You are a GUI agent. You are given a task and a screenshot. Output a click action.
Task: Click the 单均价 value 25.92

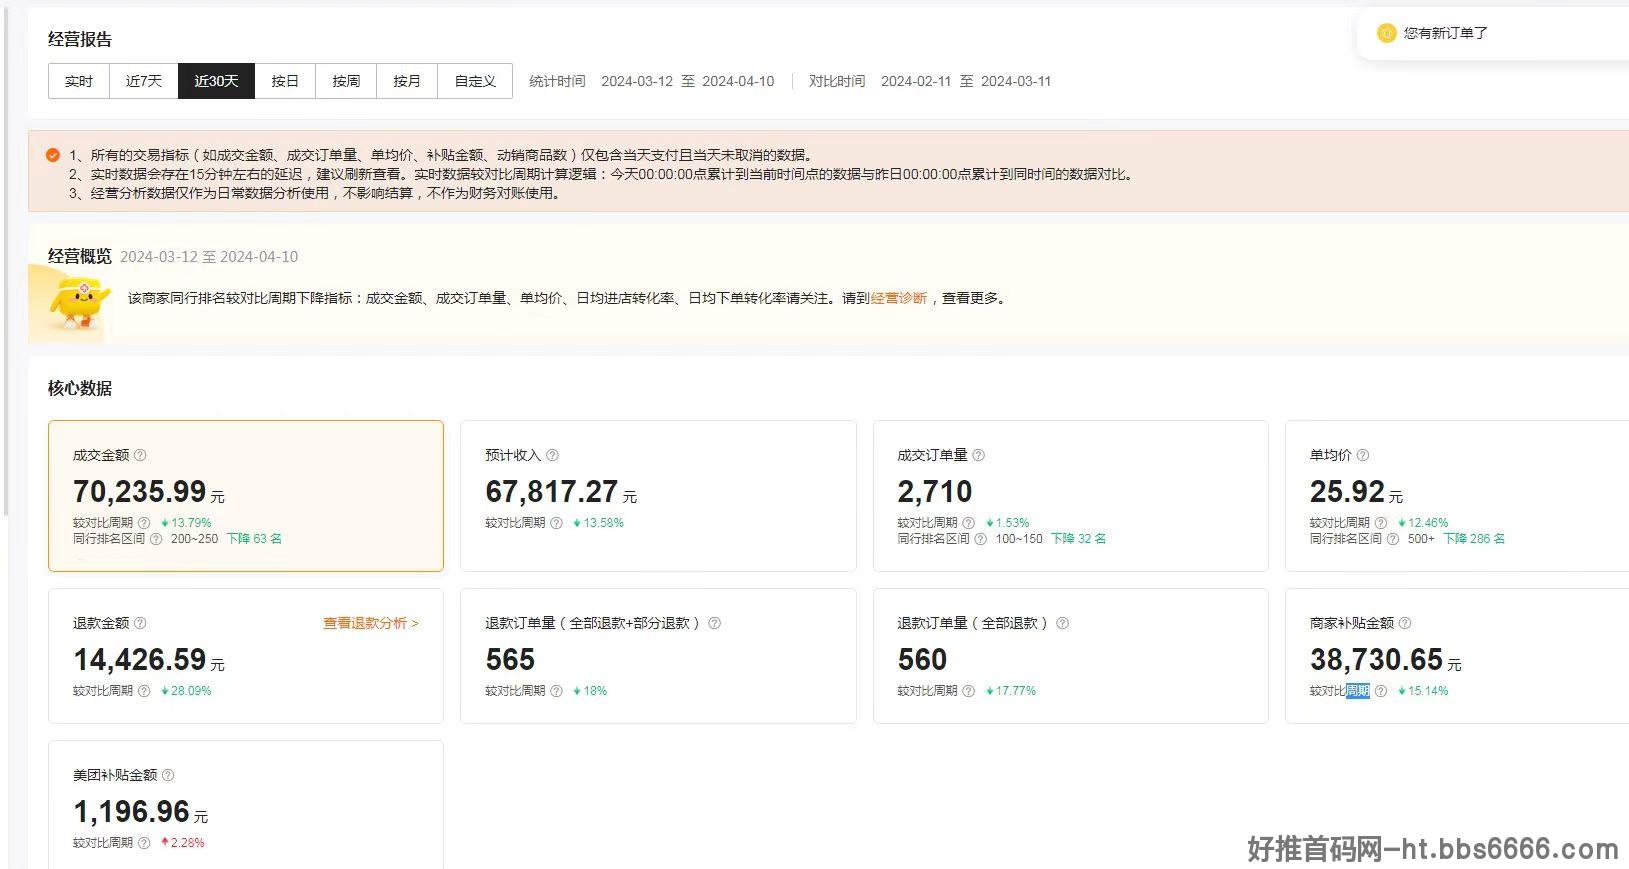point(1348,492)
